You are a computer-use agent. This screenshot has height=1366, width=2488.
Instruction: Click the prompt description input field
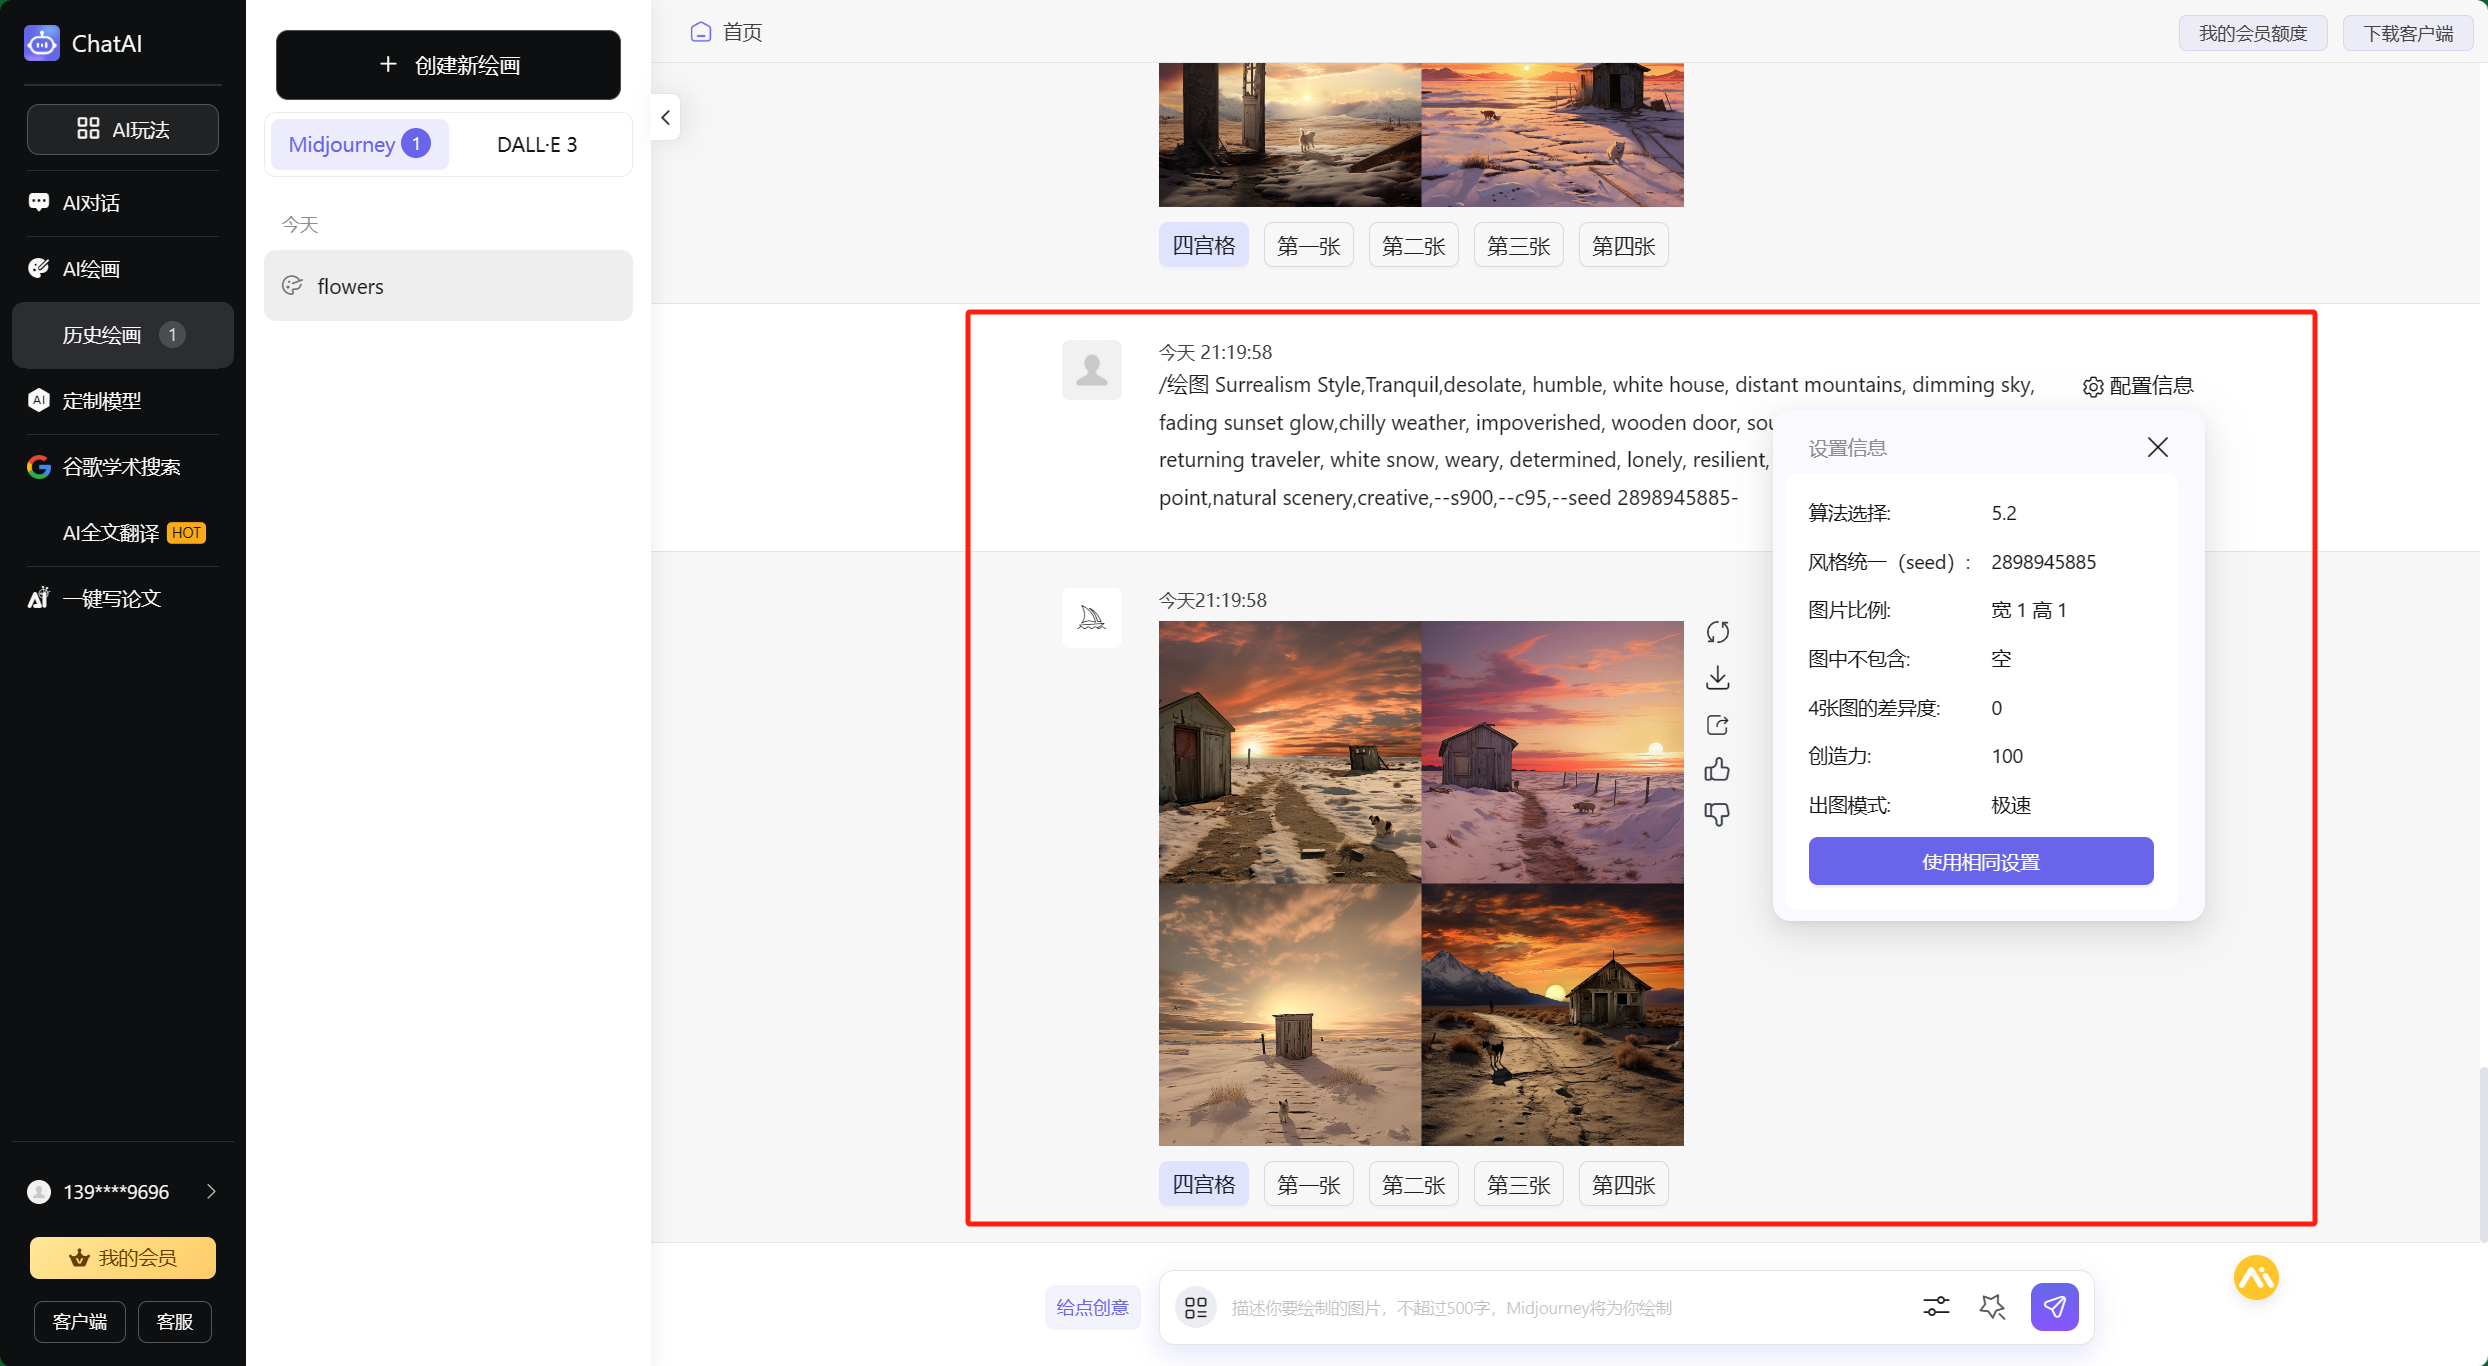(x=1560, y=1307)
